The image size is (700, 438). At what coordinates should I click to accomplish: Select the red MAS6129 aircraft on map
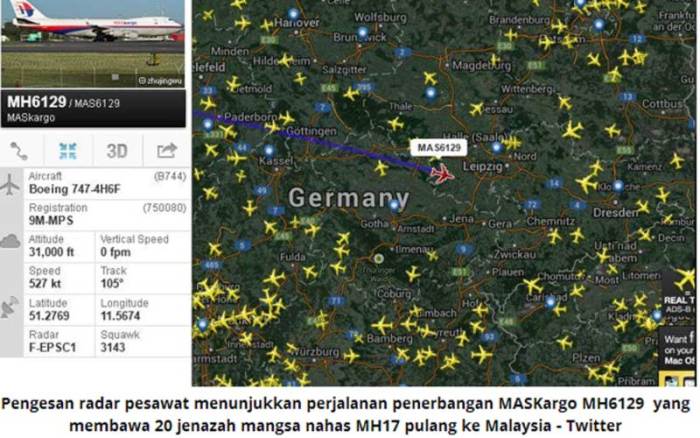coord(442,174)
